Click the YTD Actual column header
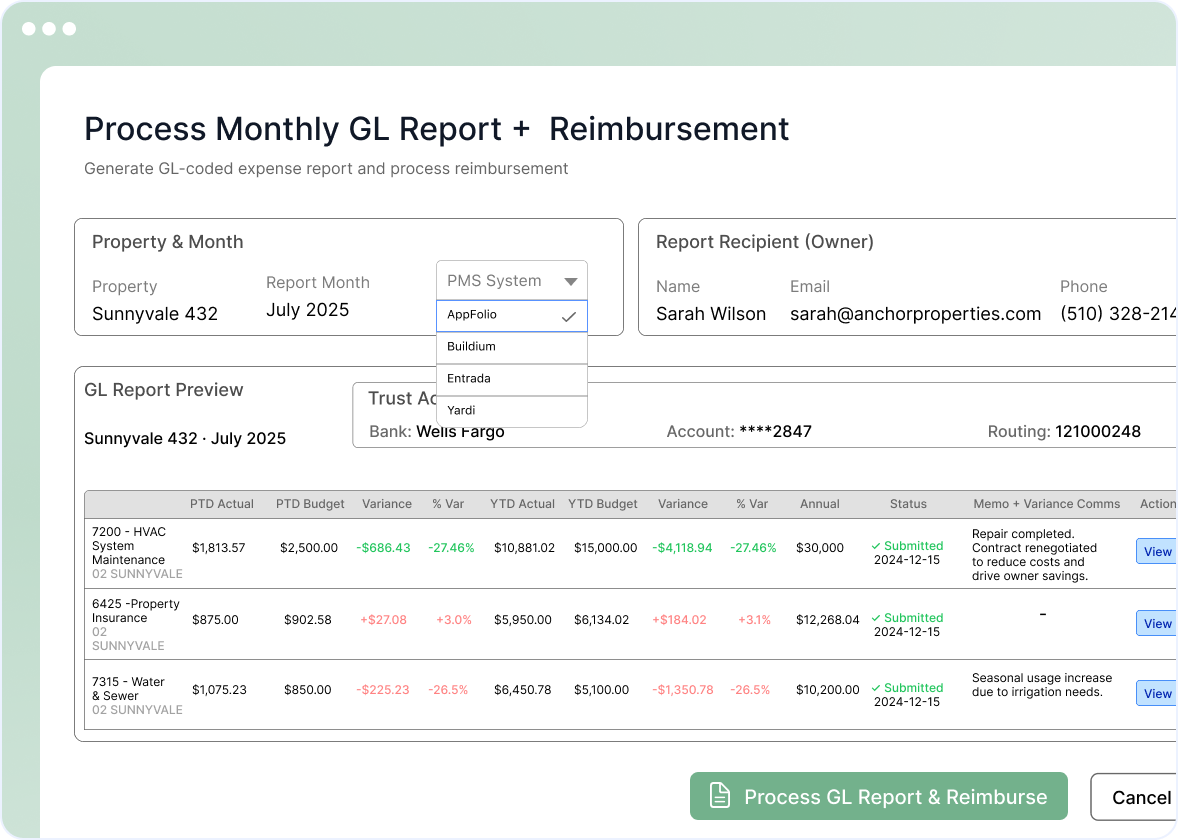This screenshot has width=1178, height=840. tap(522, 504)
